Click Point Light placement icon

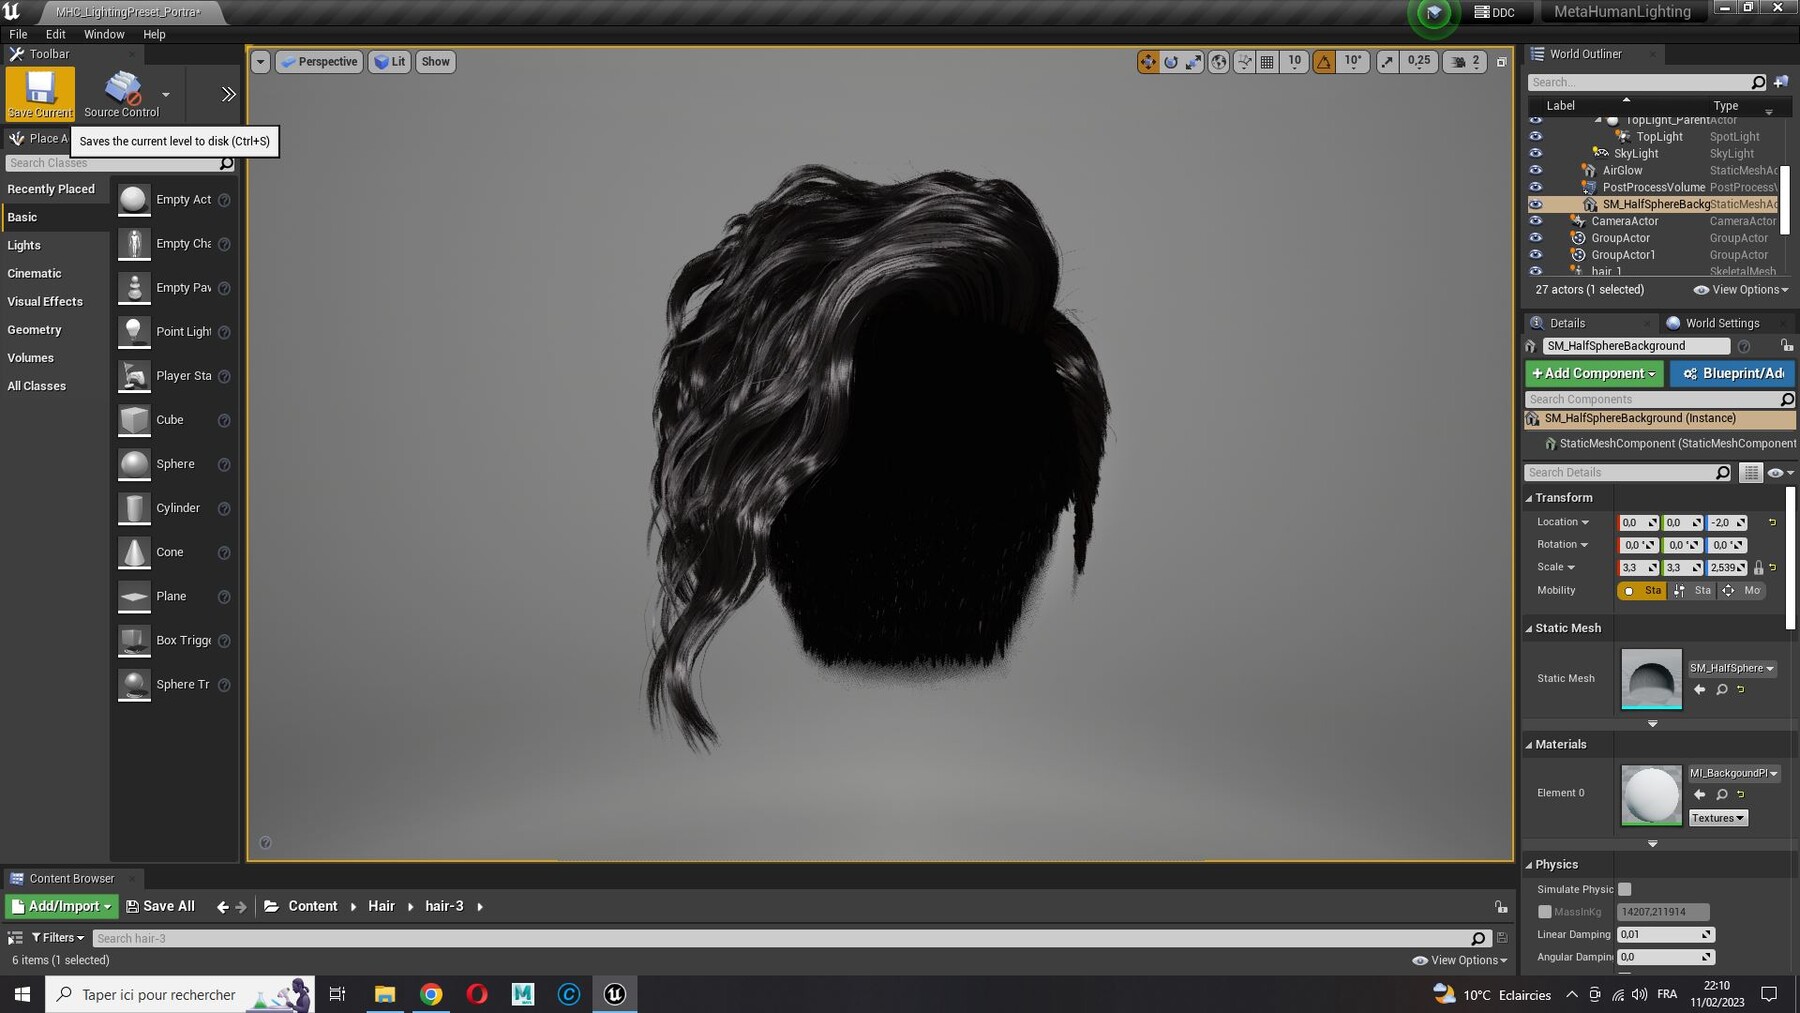[134, 332]
